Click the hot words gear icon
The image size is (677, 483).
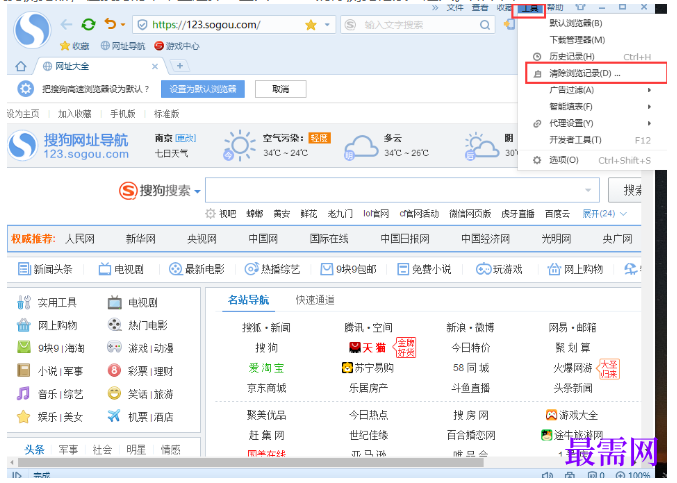[210, 214]
